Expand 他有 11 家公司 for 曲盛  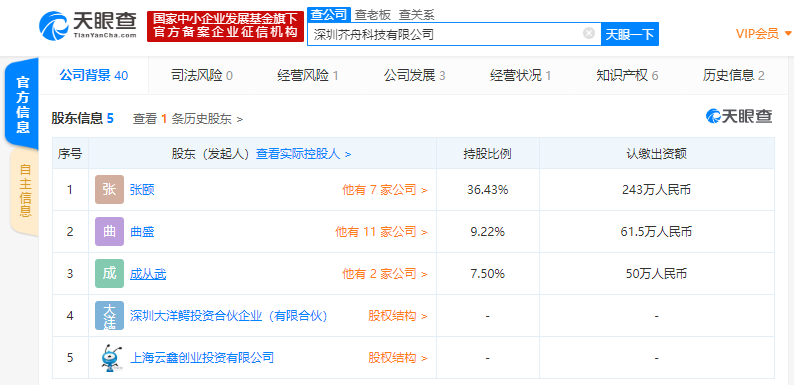click(x=381, y=232)
